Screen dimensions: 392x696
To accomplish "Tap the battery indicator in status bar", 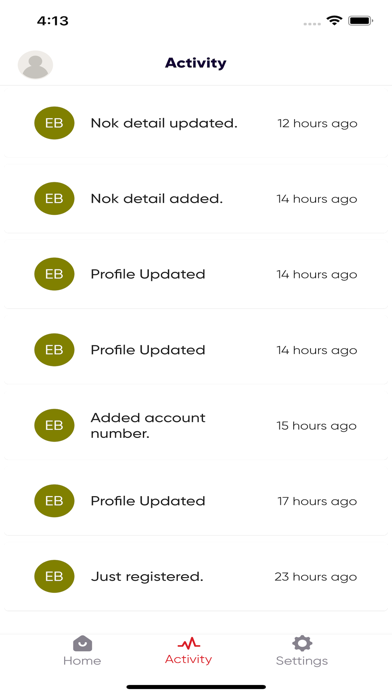I will pyautogui.click(x=360, y=20).
